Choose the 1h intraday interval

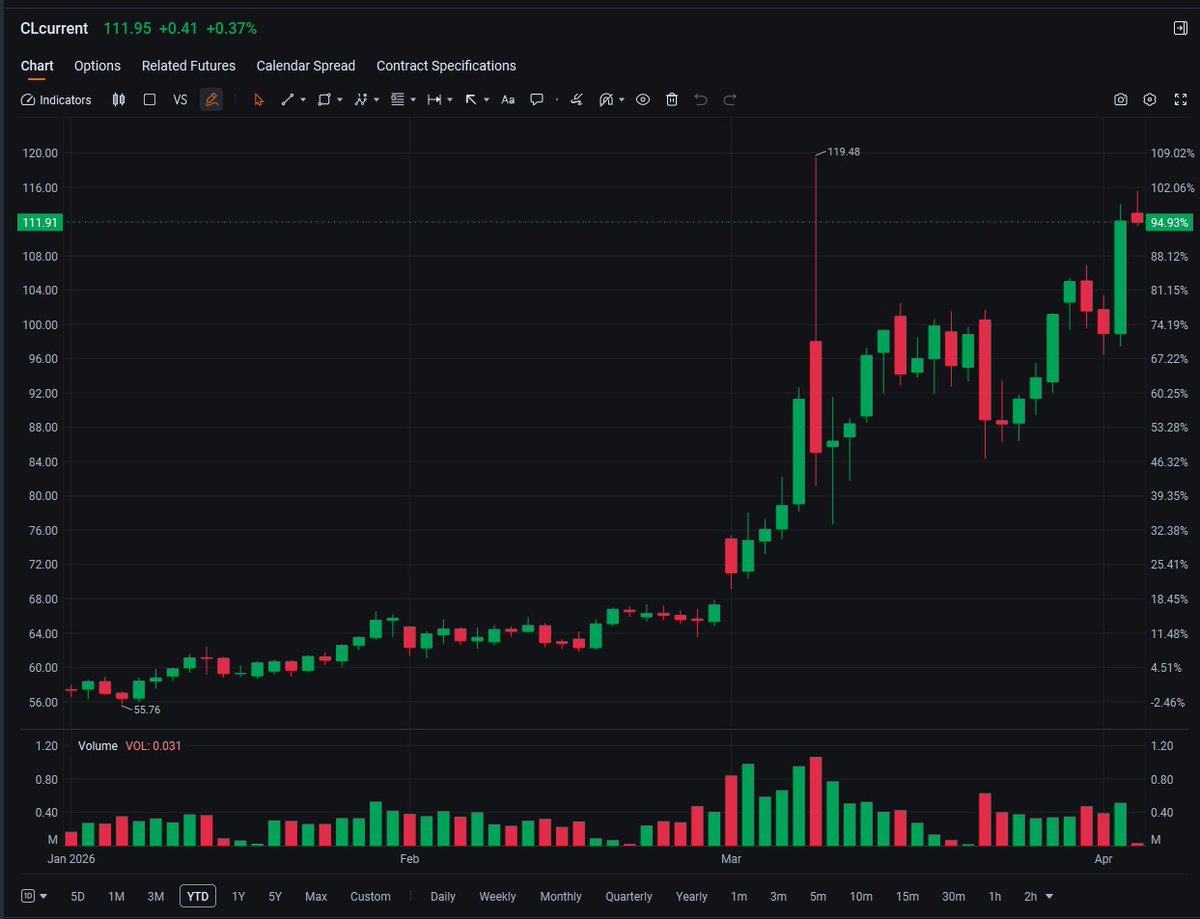coord(994,896)
